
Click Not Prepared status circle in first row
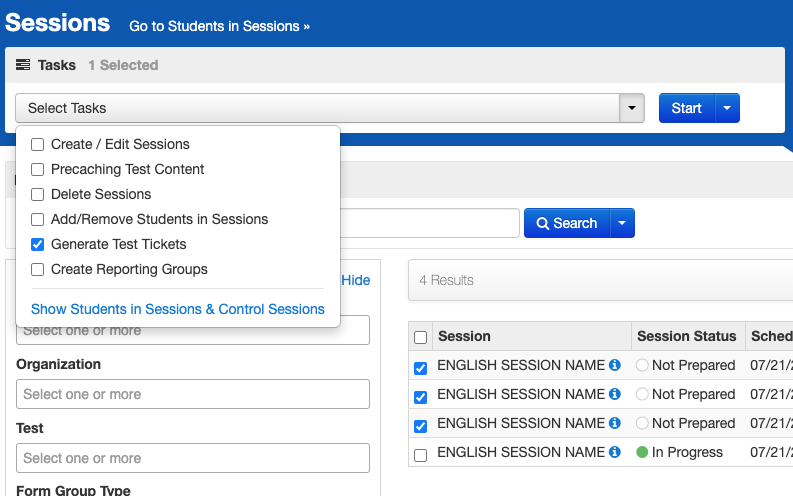coord(642,366)
